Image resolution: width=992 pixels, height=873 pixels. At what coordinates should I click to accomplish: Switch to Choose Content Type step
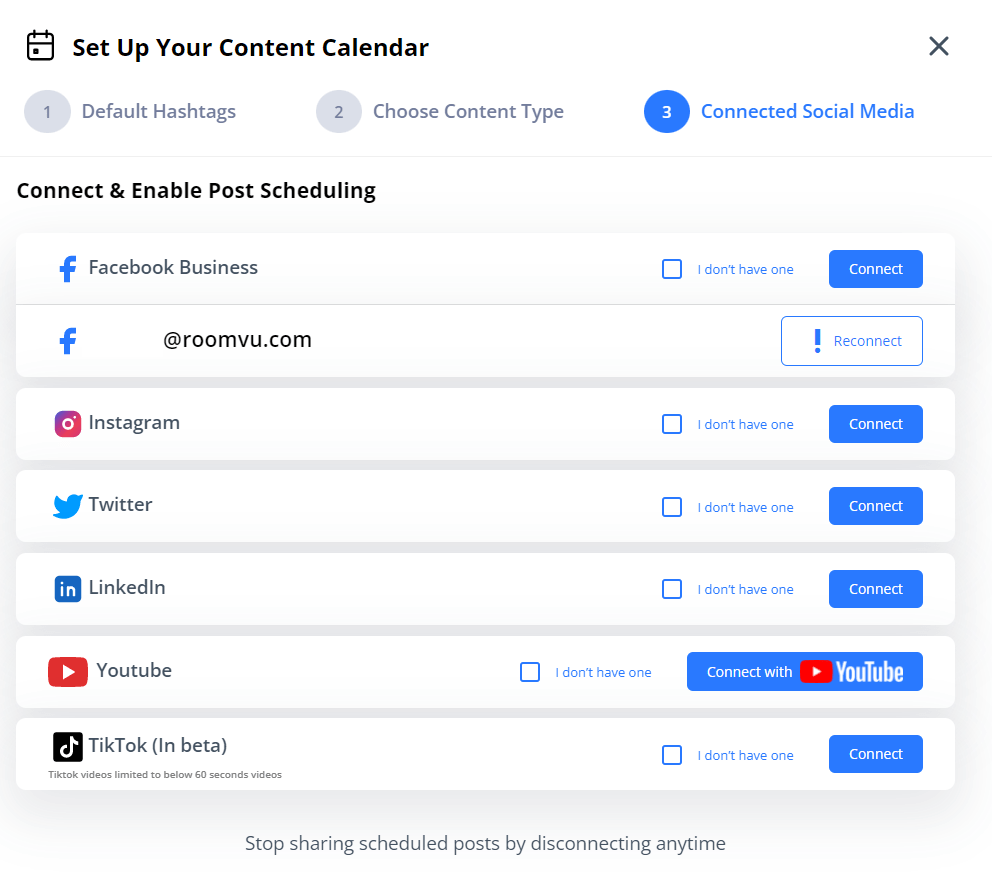tap(467, 112)
